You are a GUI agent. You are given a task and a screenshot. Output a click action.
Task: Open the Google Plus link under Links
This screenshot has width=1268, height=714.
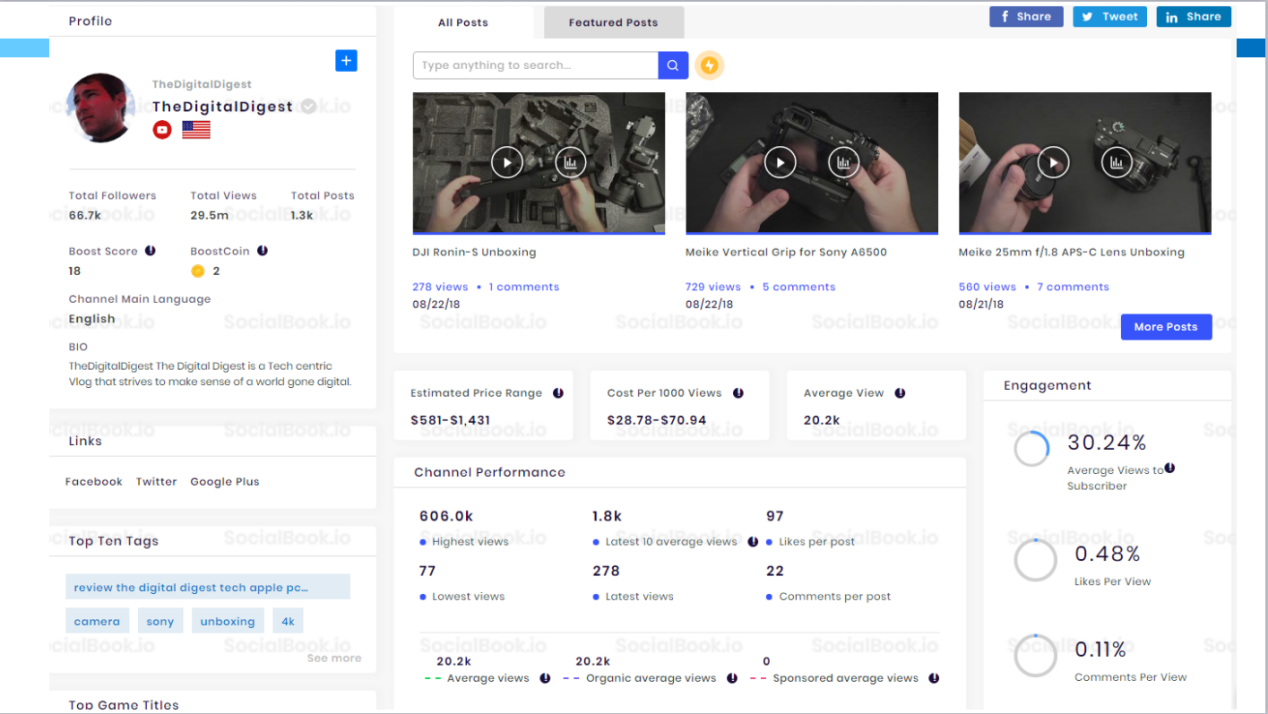(225, 481)
